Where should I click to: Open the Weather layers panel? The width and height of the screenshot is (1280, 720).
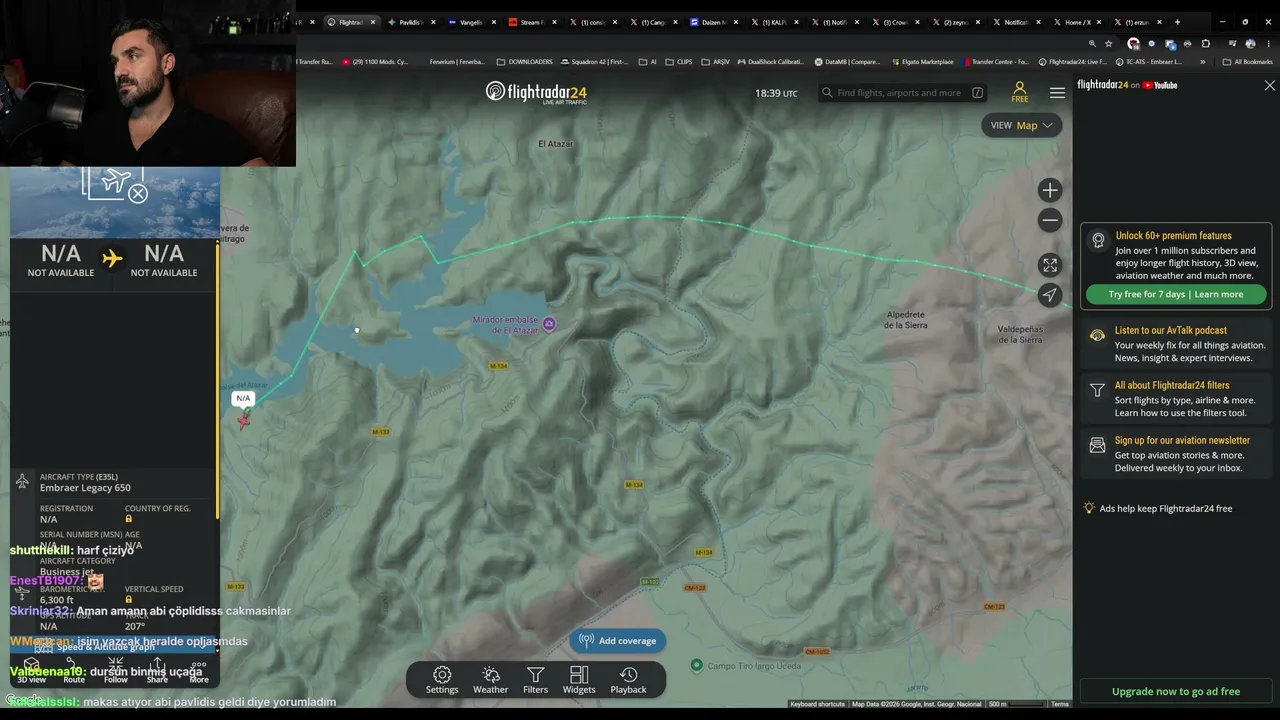(490, 680)
